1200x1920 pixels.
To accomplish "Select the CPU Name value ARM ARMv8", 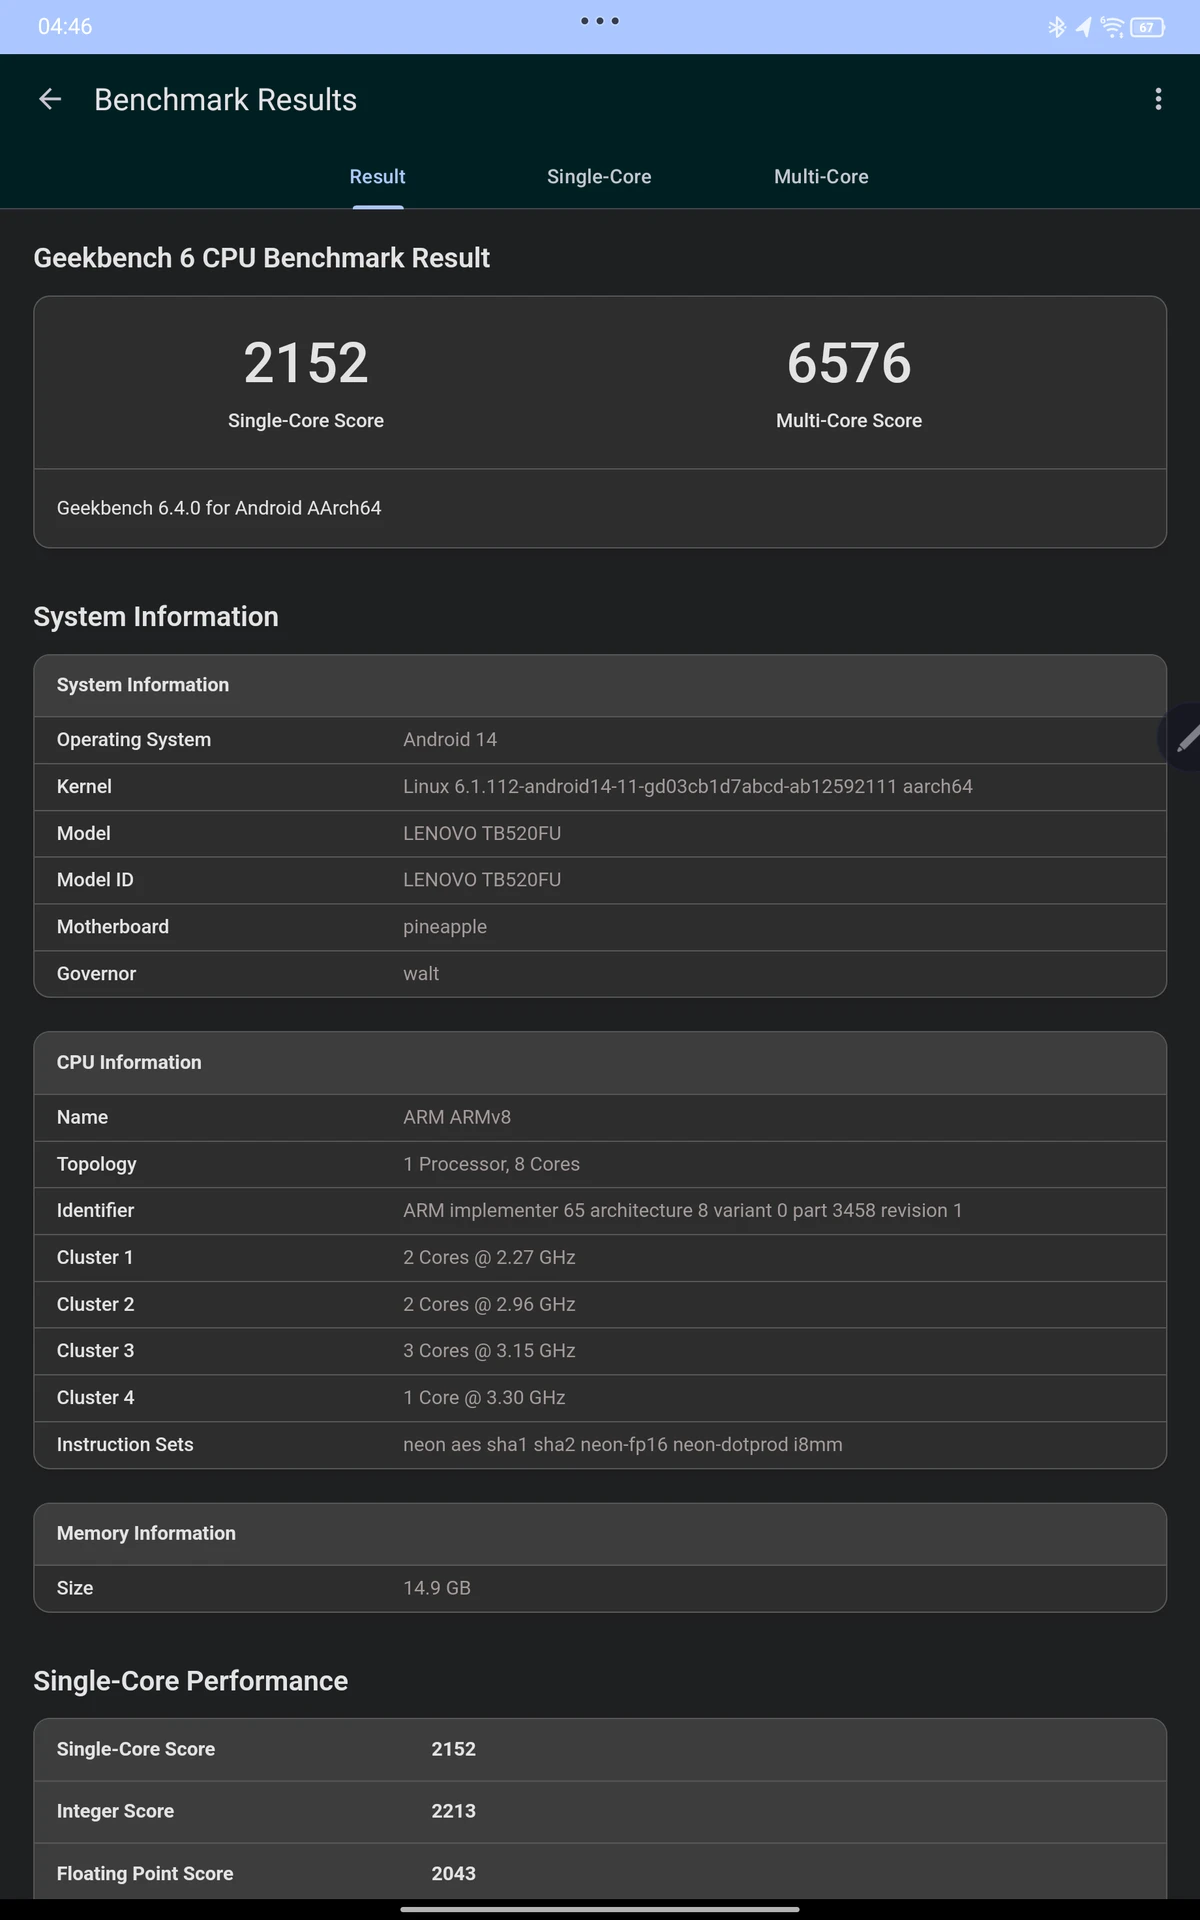I will pos(457,1117).
